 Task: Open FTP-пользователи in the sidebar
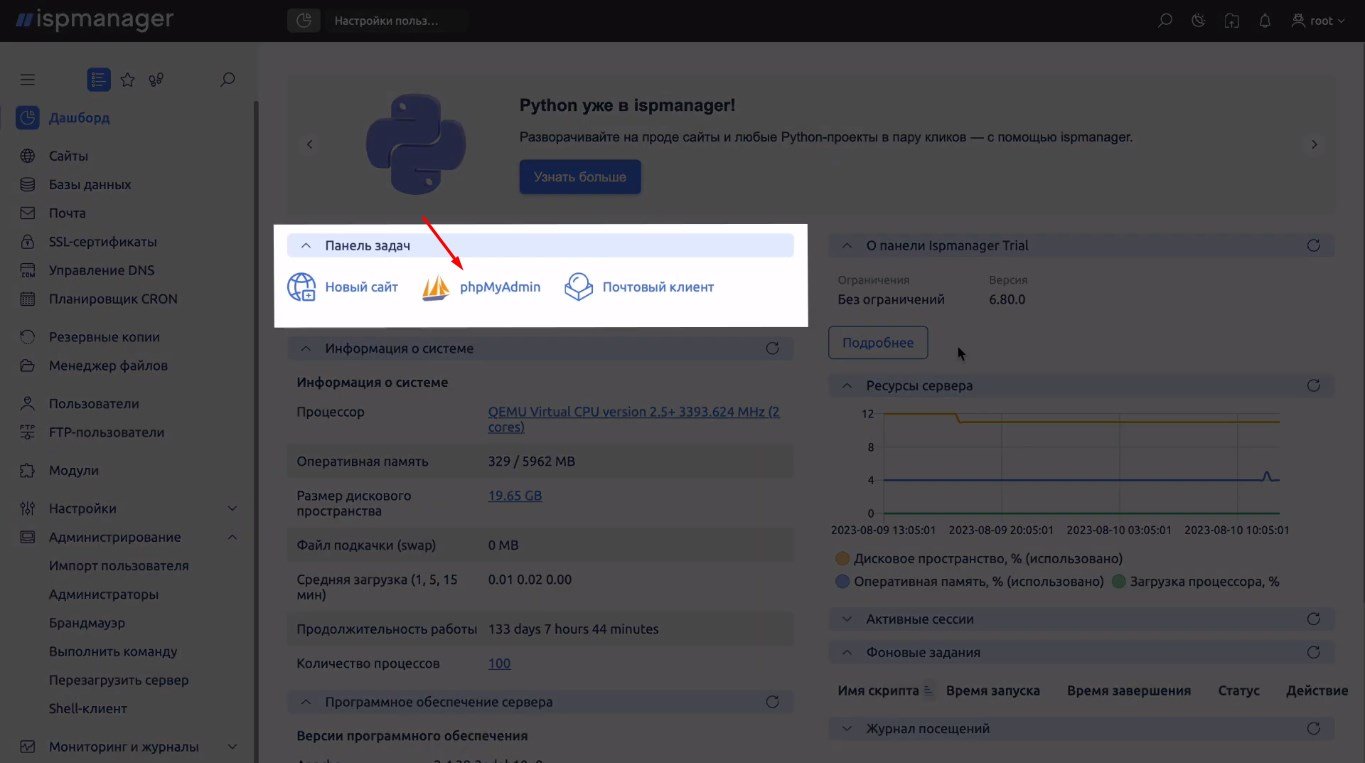coord(106,433)
